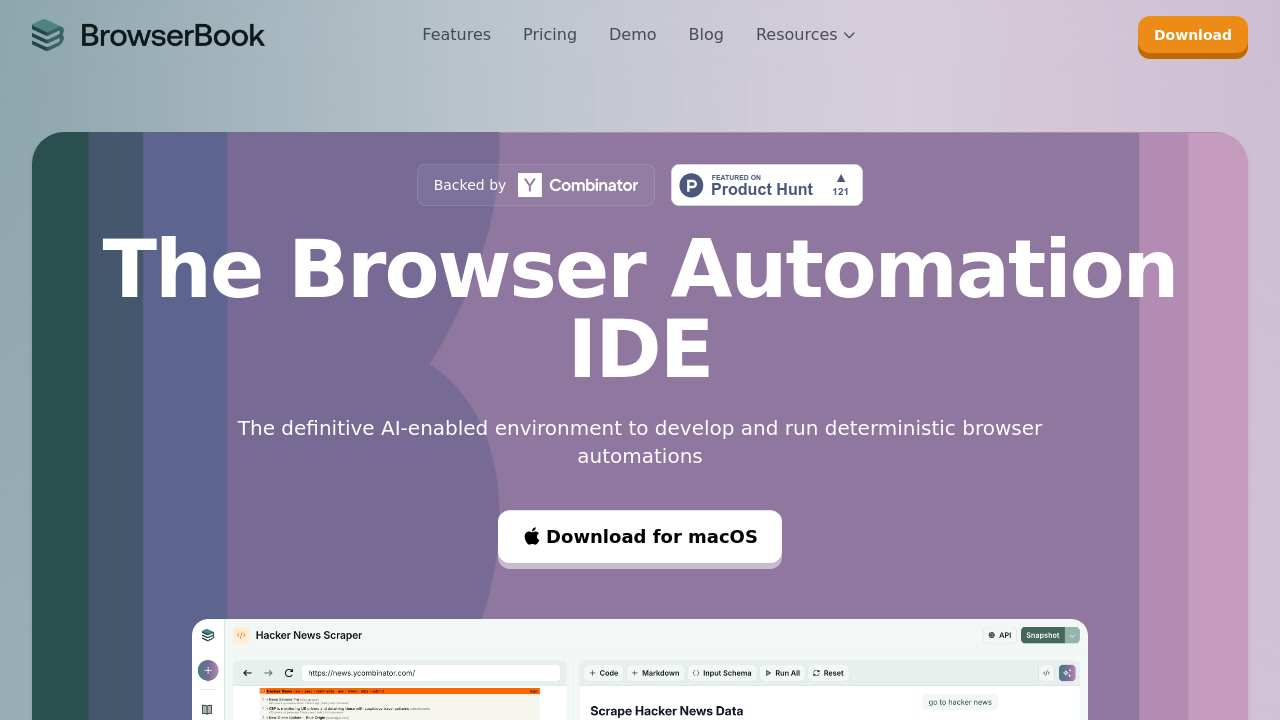
Task: Reset the notebook using the Reset button
Action: pos(827,673)
